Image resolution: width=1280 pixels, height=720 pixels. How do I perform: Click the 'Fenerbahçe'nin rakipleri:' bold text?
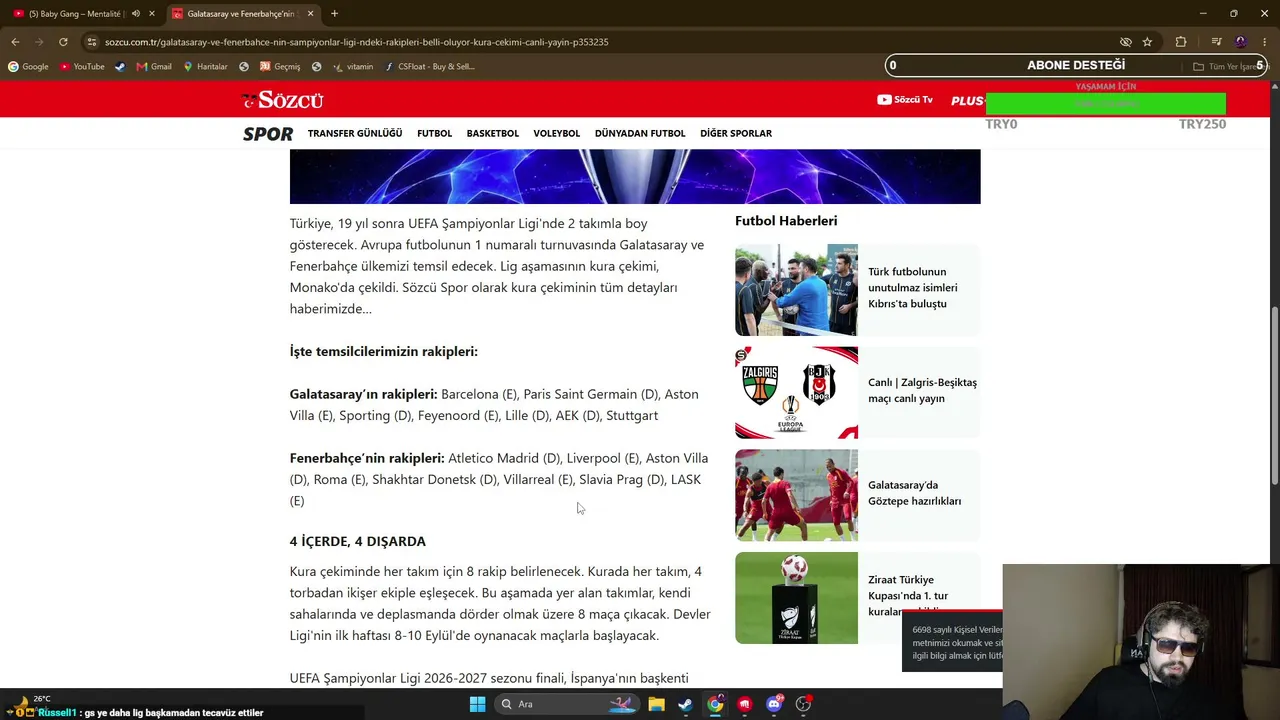pos(367,458)
